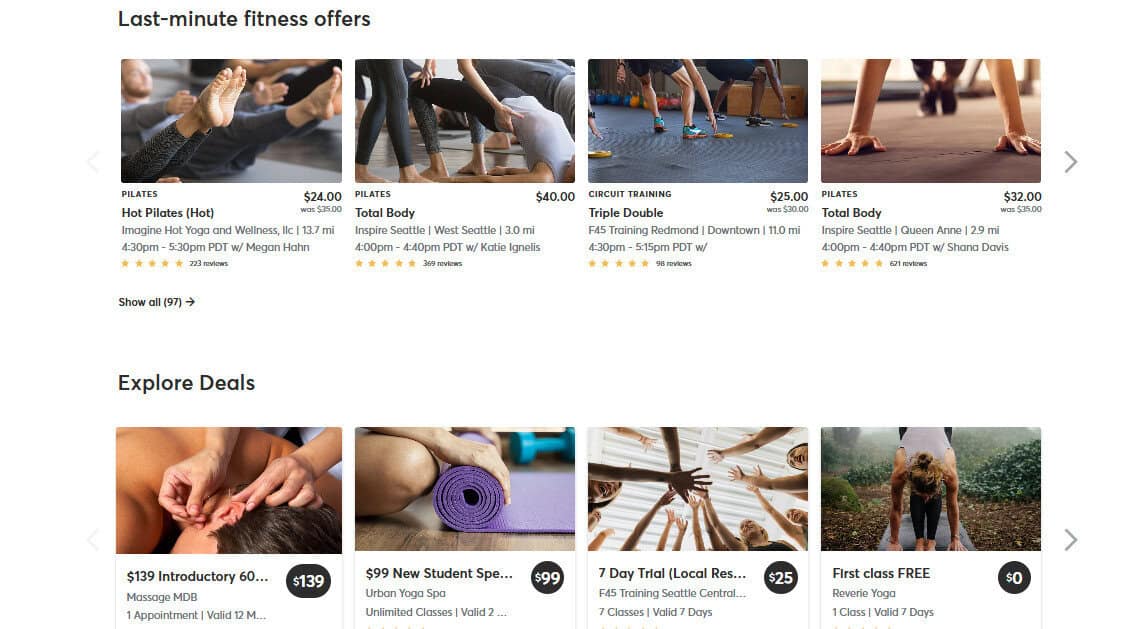This screenshot has height=629, width=1148.
Task: Click Hot Pilates class photo thumbnail
Action: point(231,121)
